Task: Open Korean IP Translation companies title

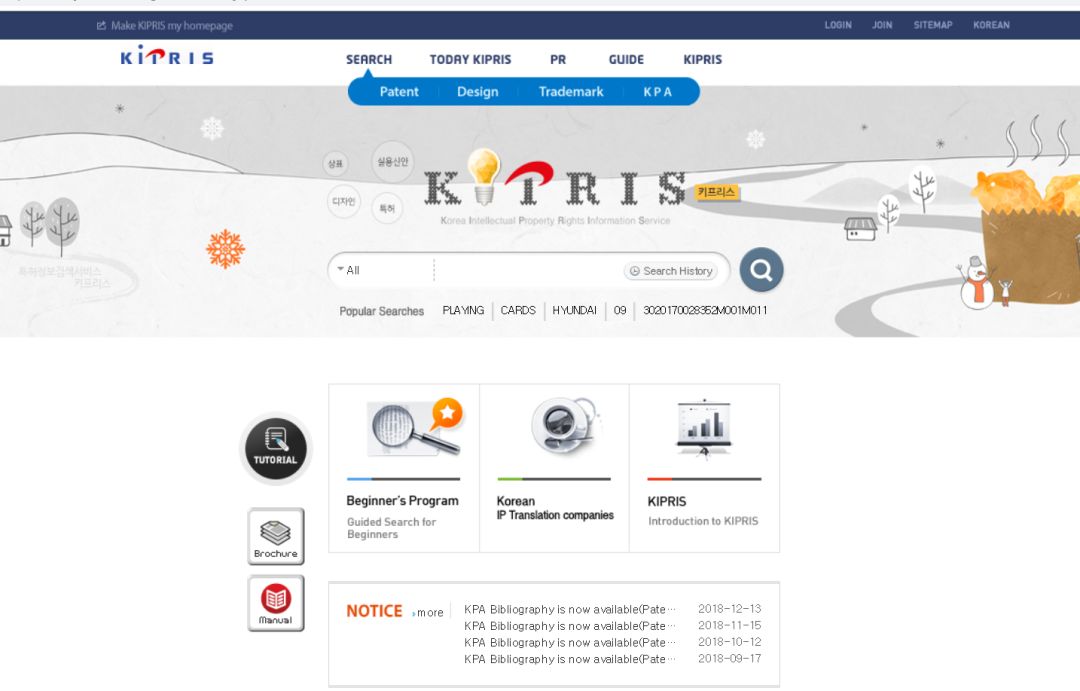Action: (554, 508)
